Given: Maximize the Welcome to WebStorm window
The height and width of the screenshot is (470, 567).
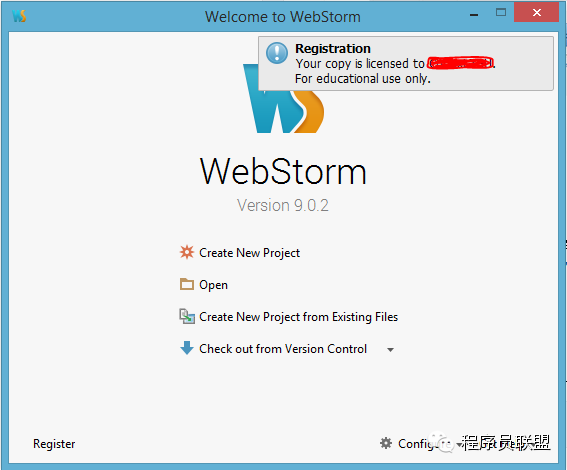Looking at the screenshot, I should (501, 13).
